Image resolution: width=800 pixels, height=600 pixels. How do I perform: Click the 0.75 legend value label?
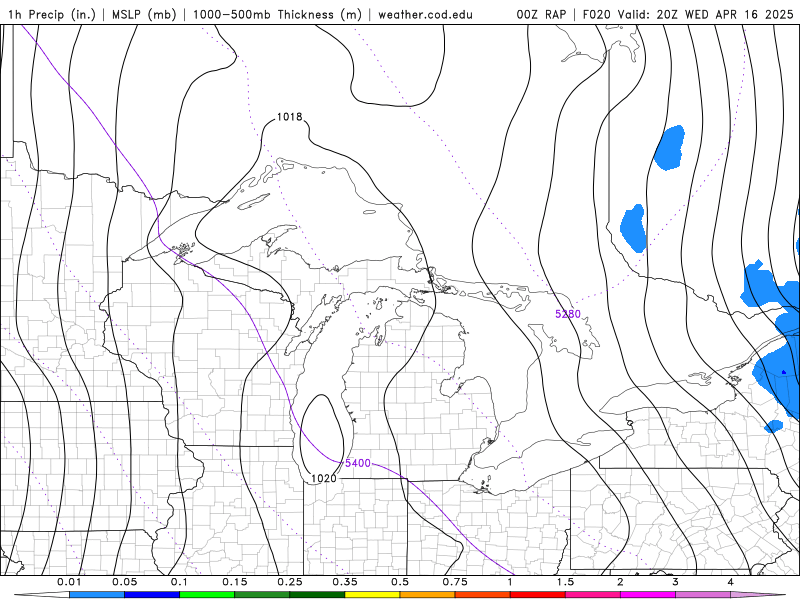(x=455, y=582)
